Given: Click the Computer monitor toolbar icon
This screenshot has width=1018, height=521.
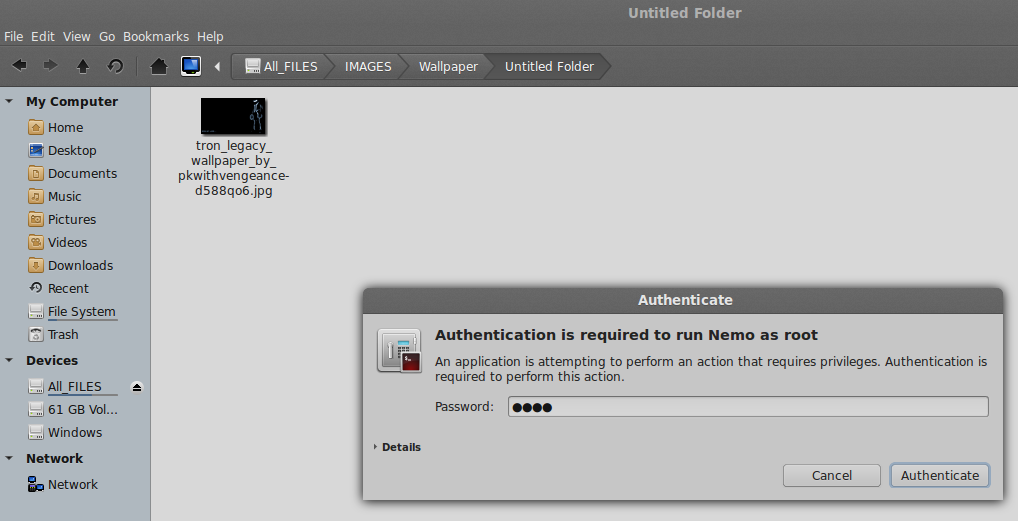Looking at the screenshot, I should coord(190,66).
